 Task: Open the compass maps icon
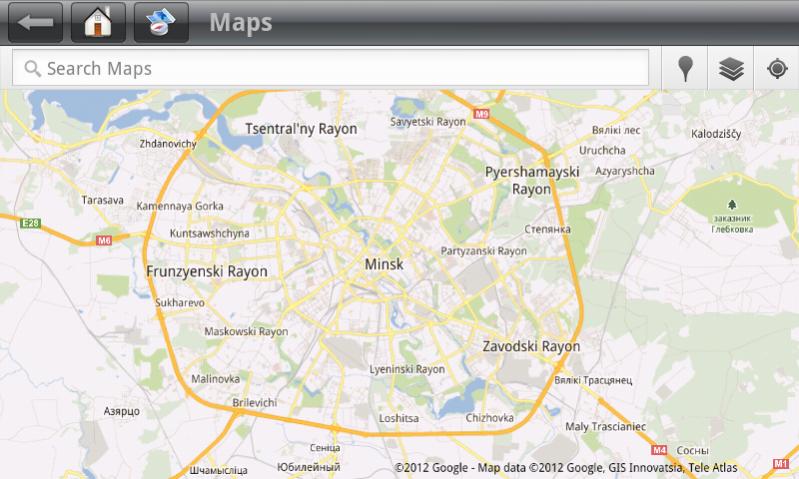(161, 22)
